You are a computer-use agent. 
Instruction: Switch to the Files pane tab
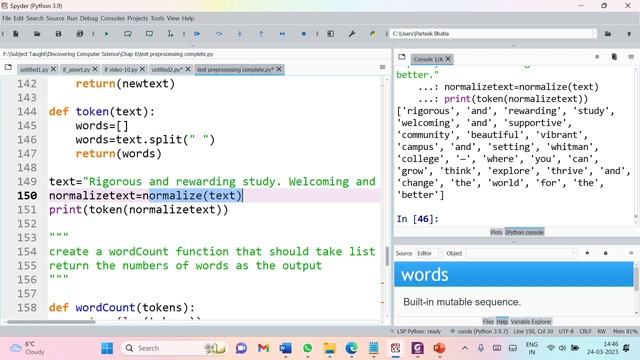488,321
